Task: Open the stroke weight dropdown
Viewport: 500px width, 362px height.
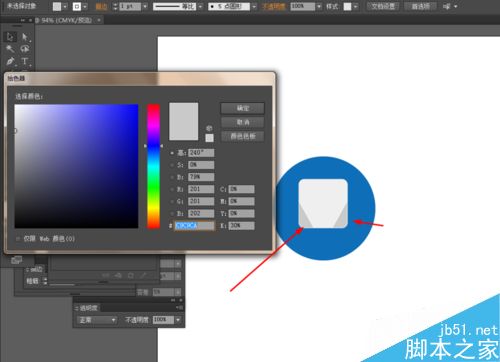Action: click(145, 6)
